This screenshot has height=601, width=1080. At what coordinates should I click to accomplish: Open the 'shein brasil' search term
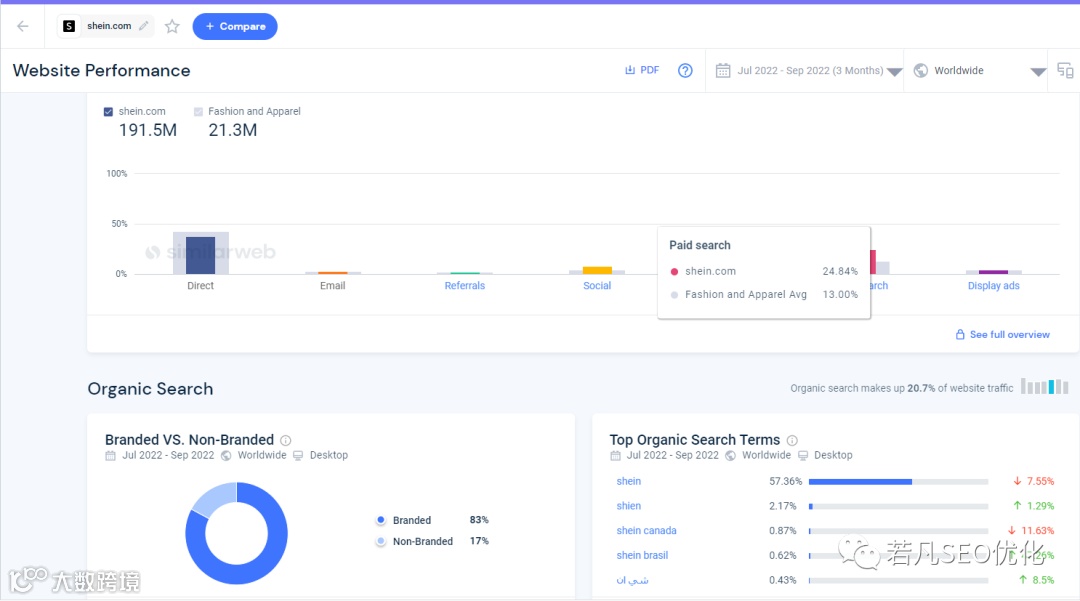point(642,556)
